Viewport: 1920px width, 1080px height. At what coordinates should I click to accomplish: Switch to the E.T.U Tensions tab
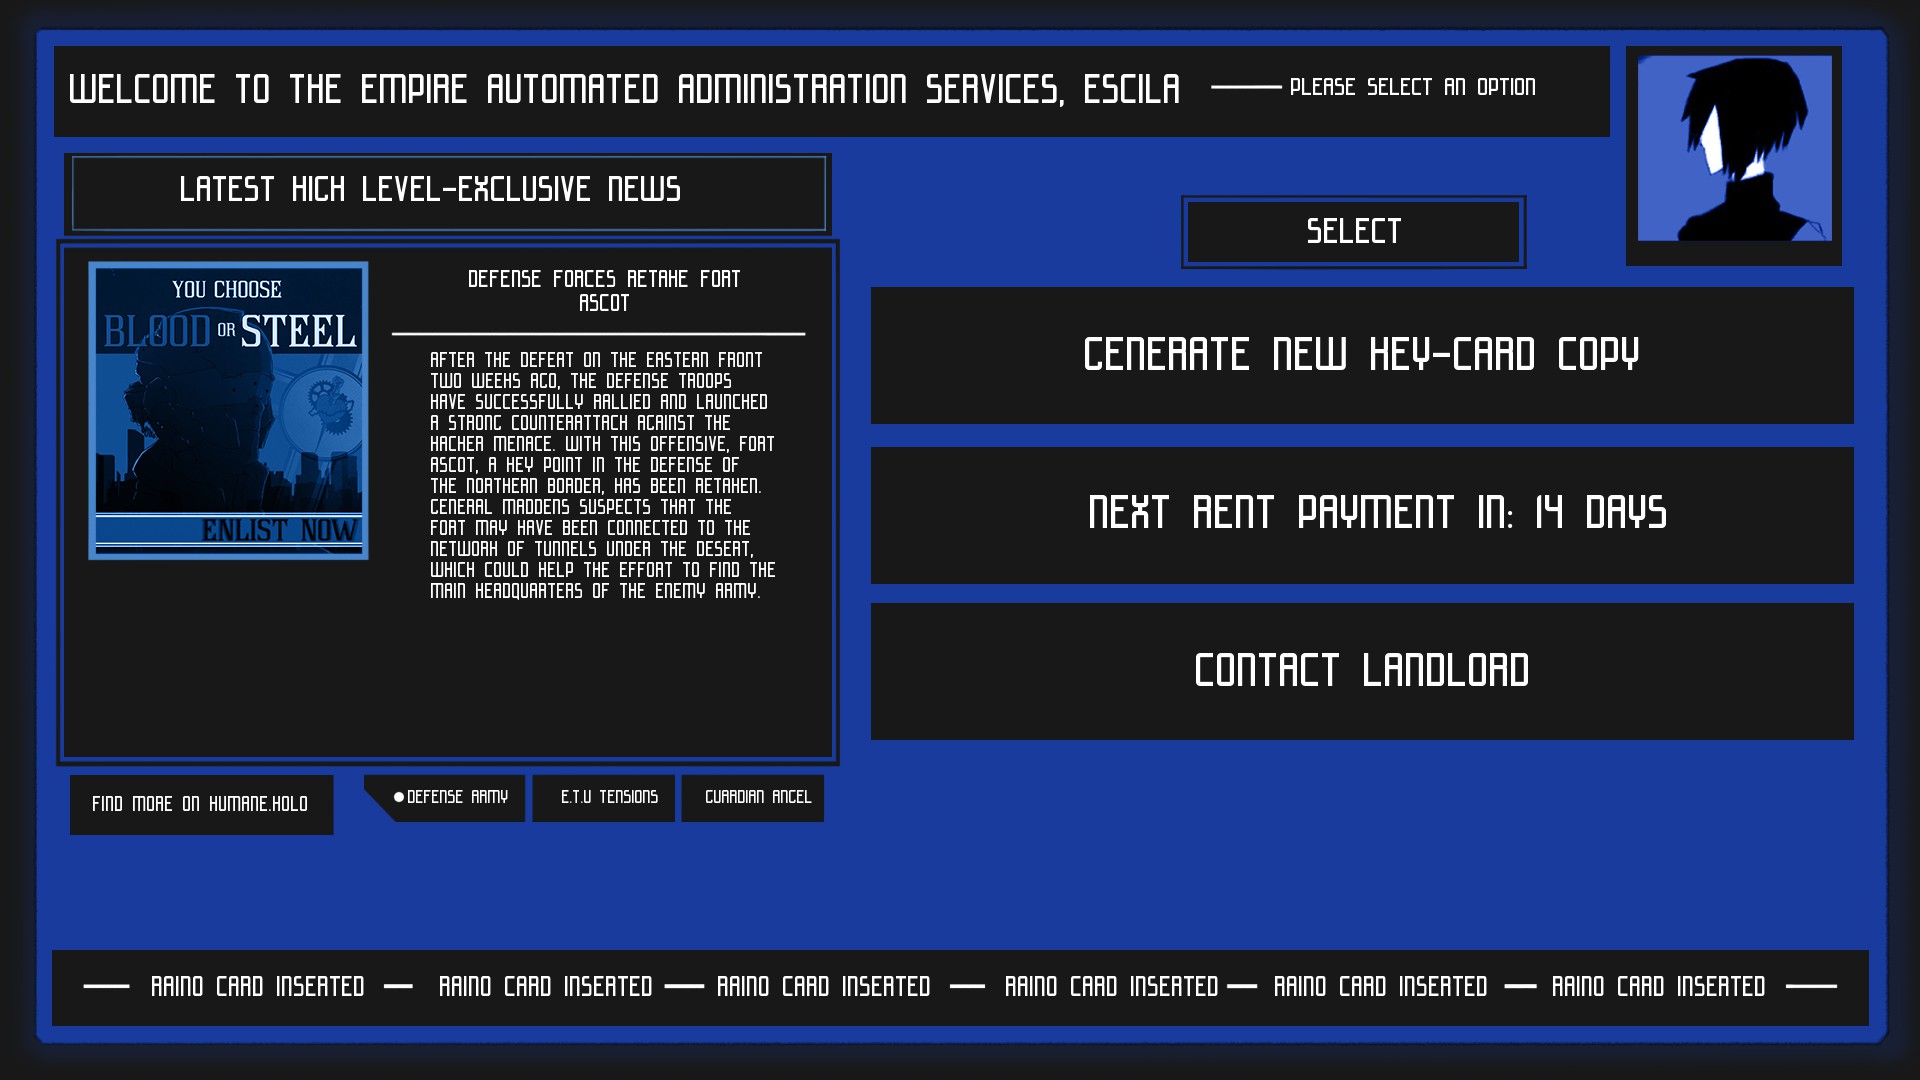click(608, 797)
